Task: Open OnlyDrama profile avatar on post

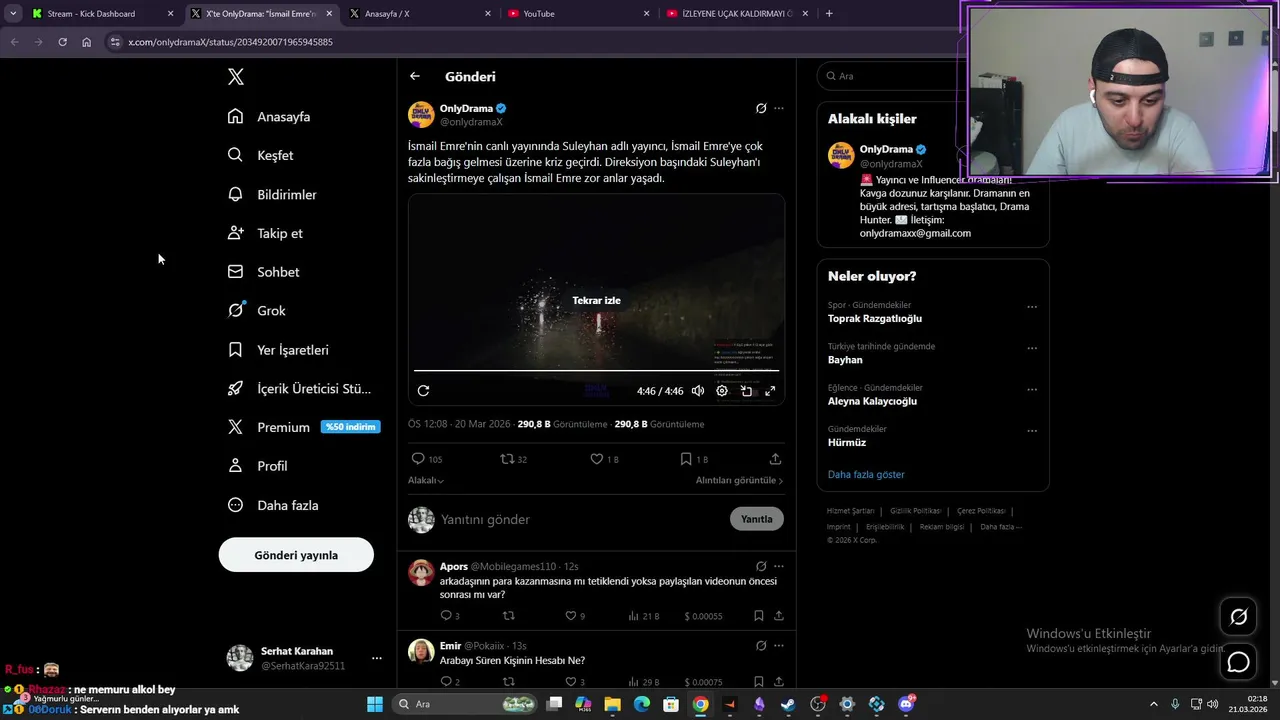Action: pyautogui.click(x=421, y=114)
